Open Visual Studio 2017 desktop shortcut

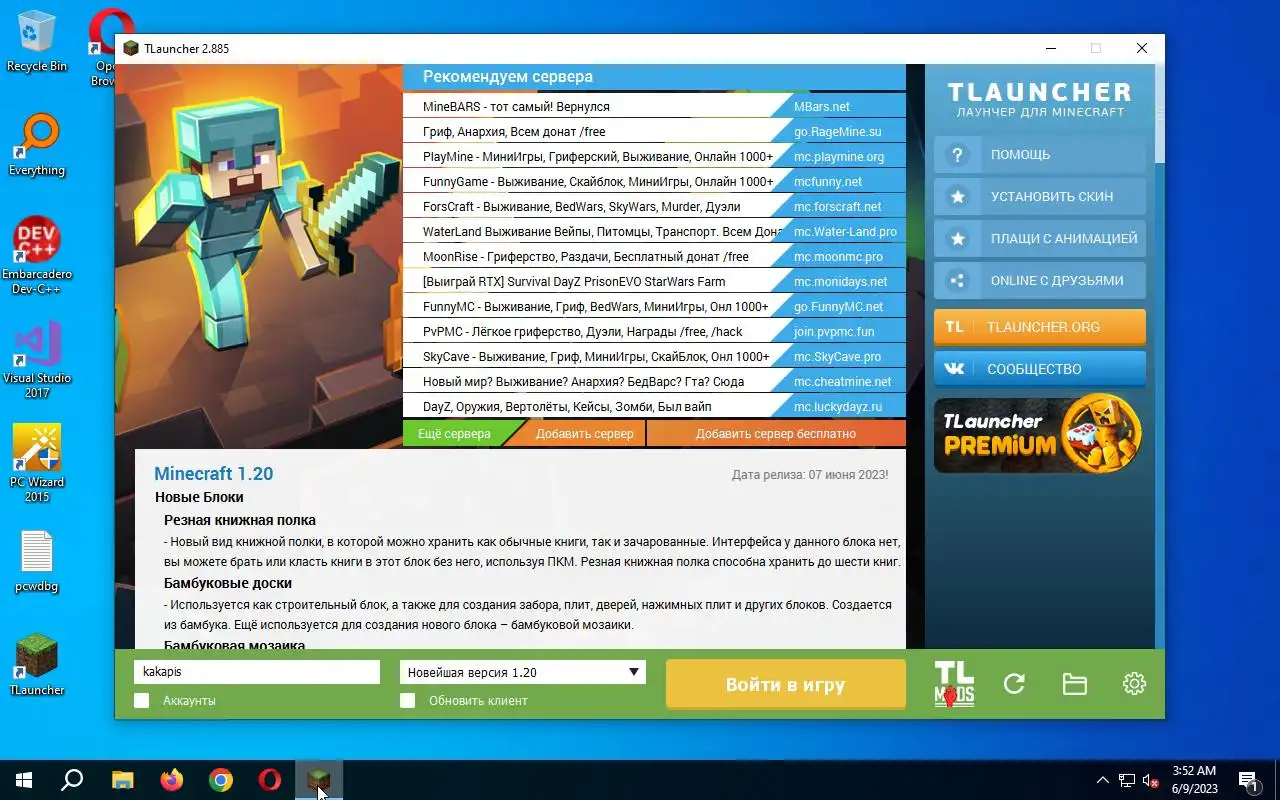point(37,360)
